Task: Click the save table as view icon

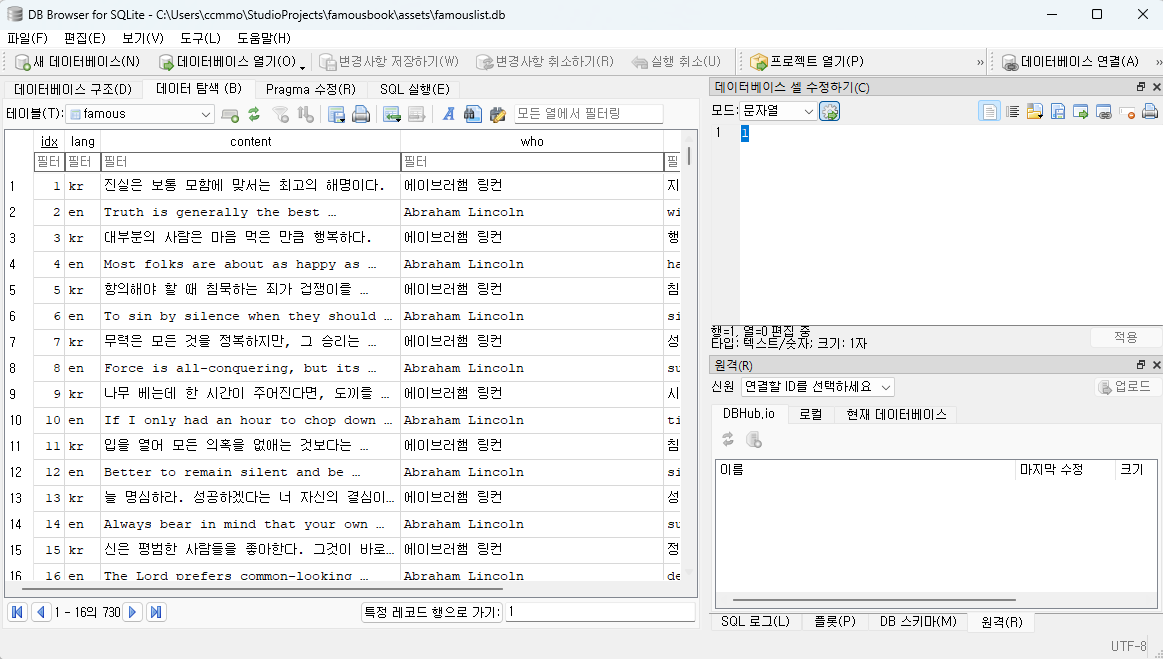Action: tap(337, 114)
